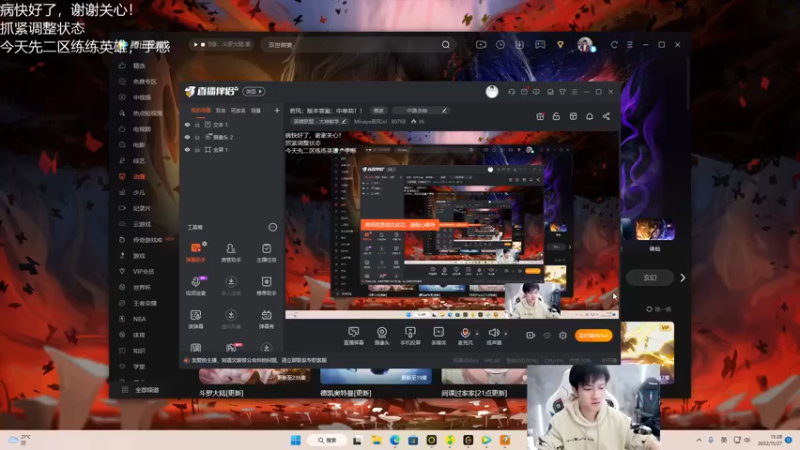Expand microphone options arrow
The width and height of the screenshot is (800, 450).
(477, 334)
